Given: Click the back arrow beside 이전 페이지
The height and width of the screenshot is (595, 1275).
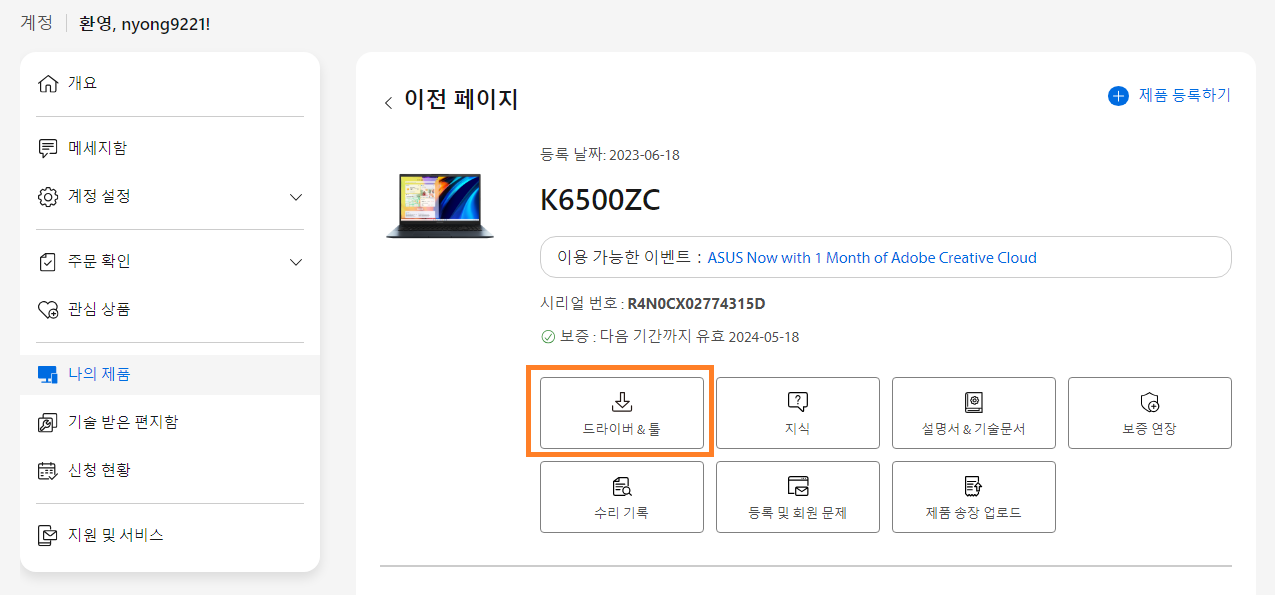Looking at the screenshot, I should point(388,103).
